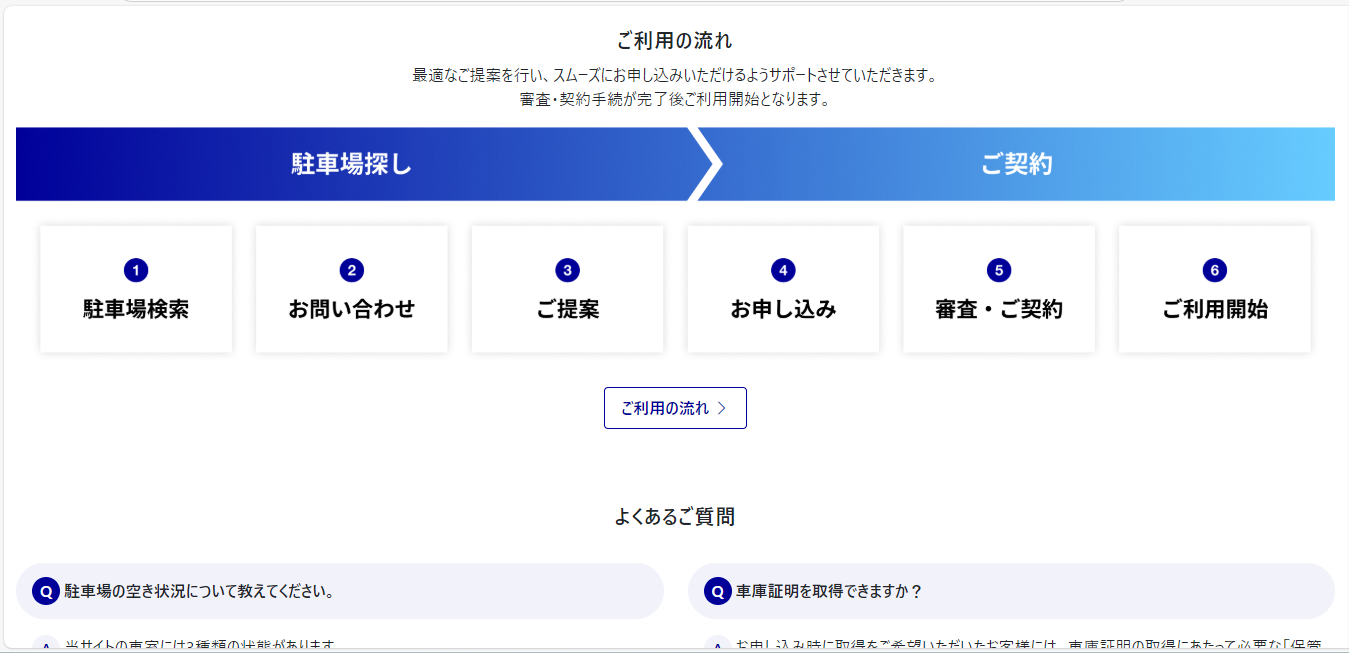This screenshot has width=1349, height=653.
Task: Select the ご提案 step label
Action: (x=567, y=309)
